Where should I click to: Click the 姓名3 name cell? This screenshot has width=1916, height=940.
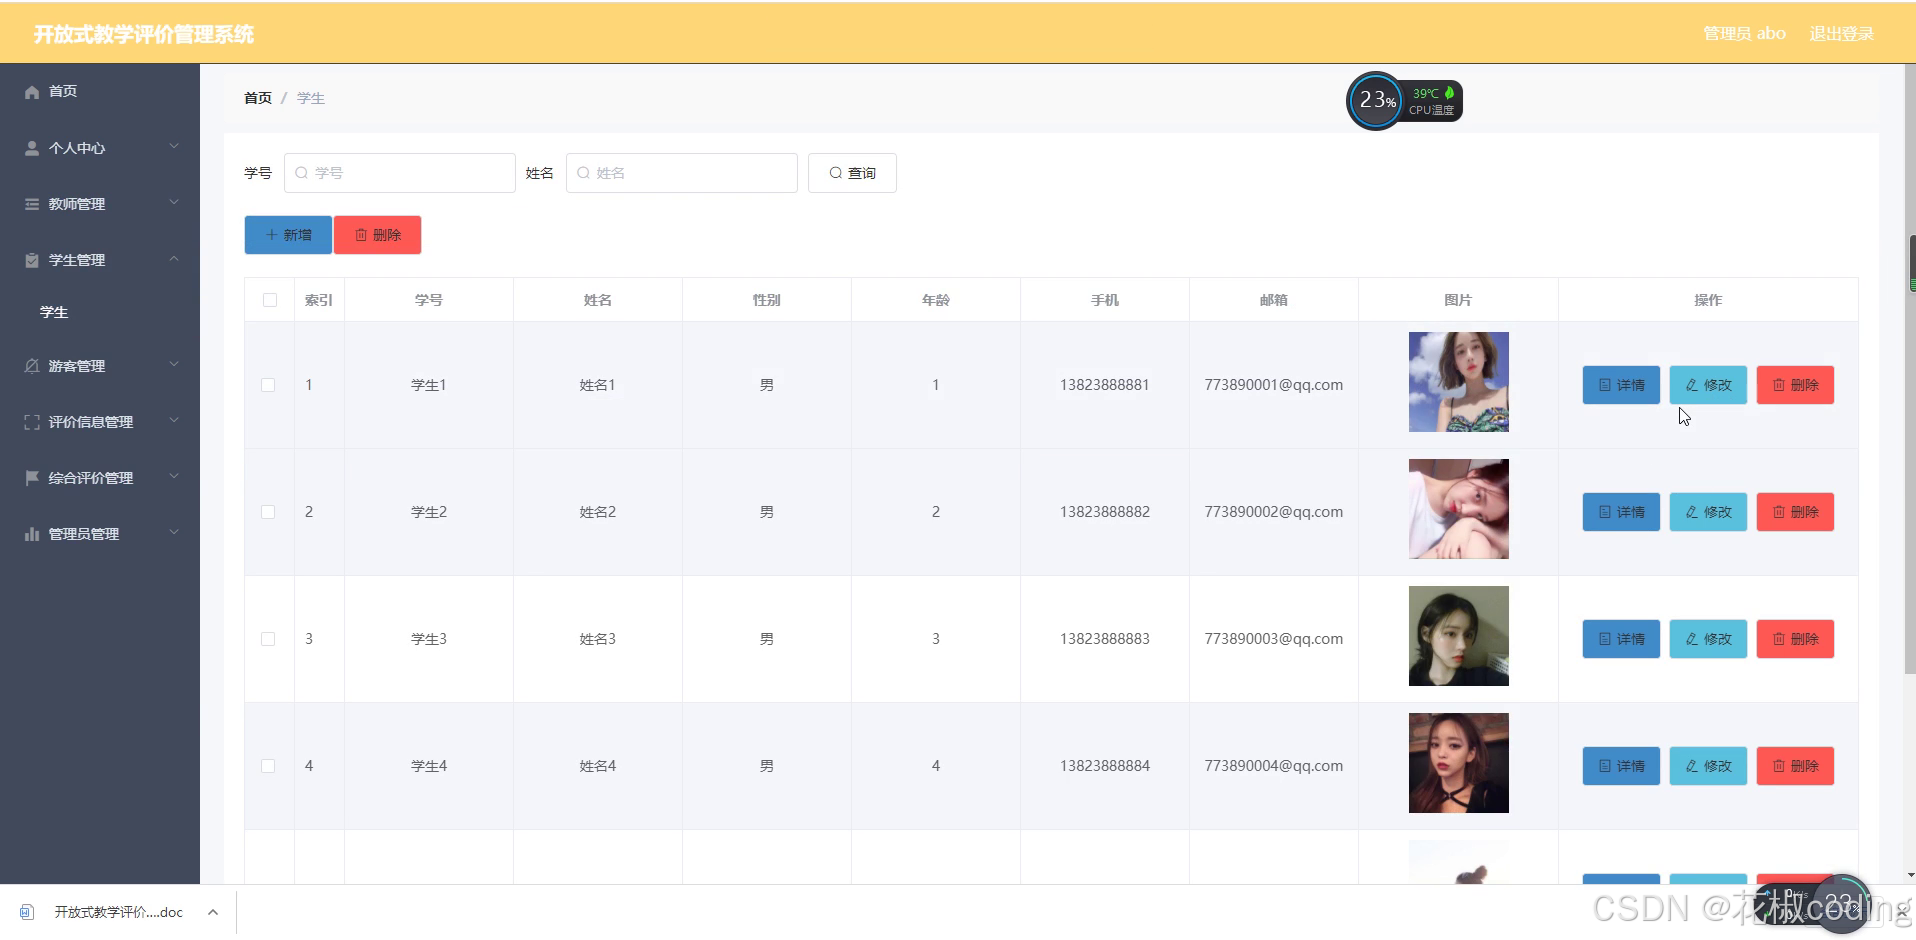598,639
